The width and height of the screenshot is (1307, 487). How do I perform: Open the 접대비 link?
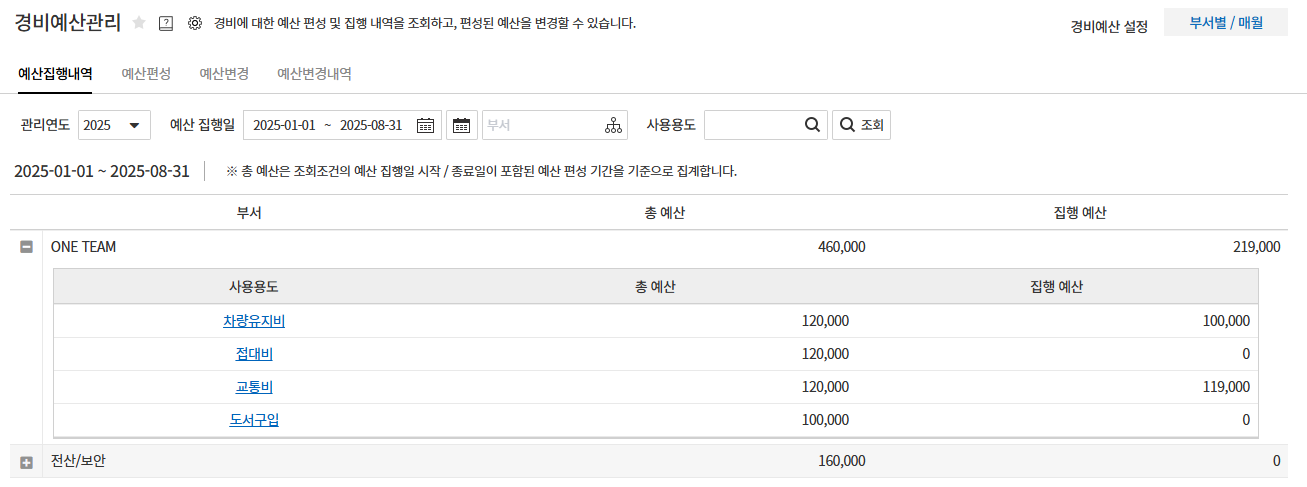pyautogui.click(x=254, y=354)
